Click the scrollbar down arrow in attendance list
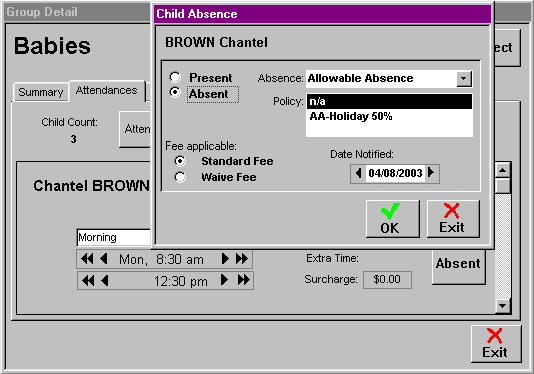This screenshot has width=534, height=374. click(x=503, y=306)
